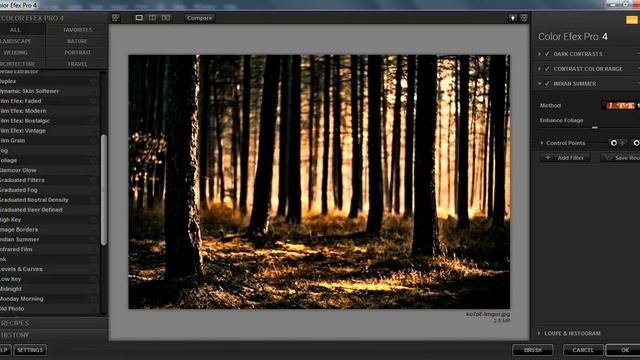Open the Favorites category tab
The image size is (640, 360).
77,30
